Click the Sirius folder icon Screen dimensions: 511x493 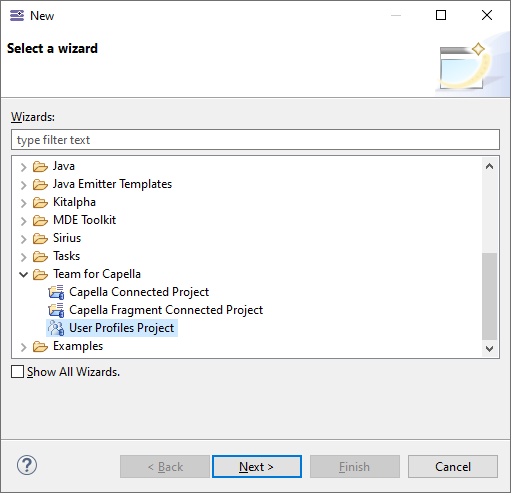[40, 238]
